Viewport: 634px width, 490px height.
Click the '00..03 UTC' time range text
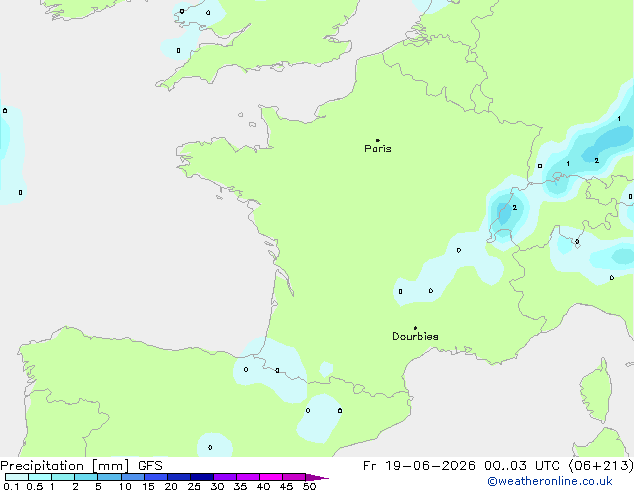click(x=522, y=466)
